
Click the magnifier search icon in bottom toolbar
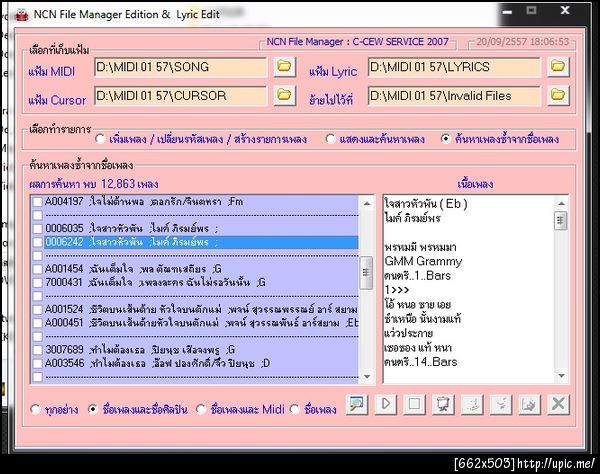point(357,404)
